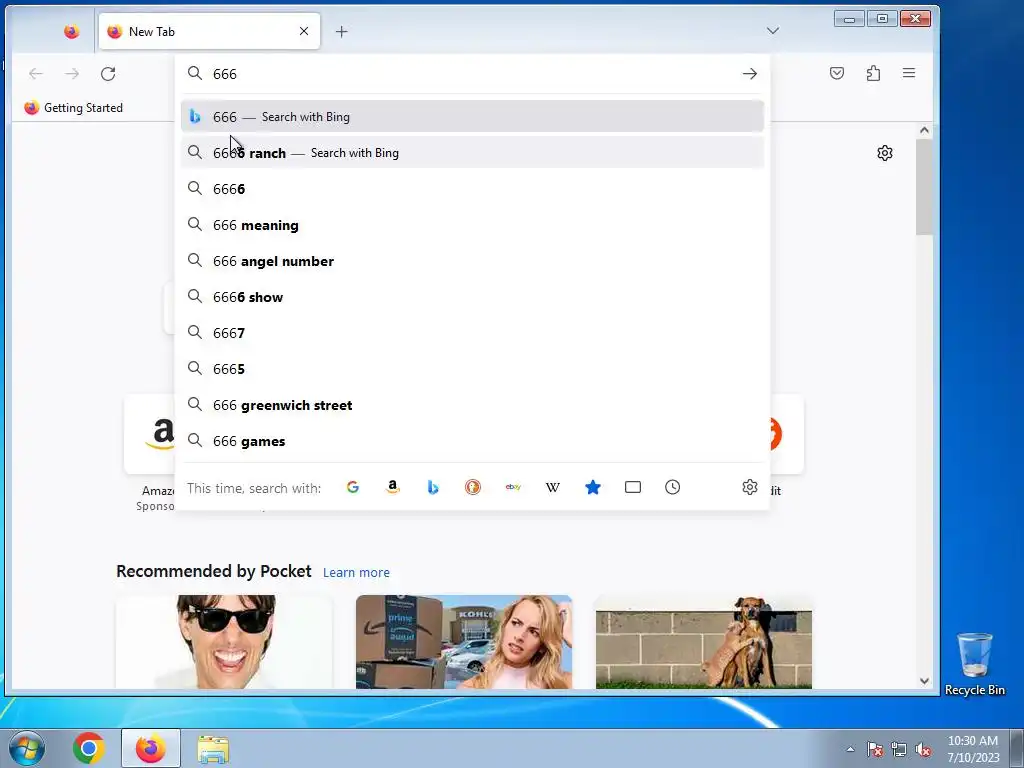This screenshot has width=1024, height=768.
Task: Choose "666 — Search with Bing" suggestion
Action: point(472,117)
